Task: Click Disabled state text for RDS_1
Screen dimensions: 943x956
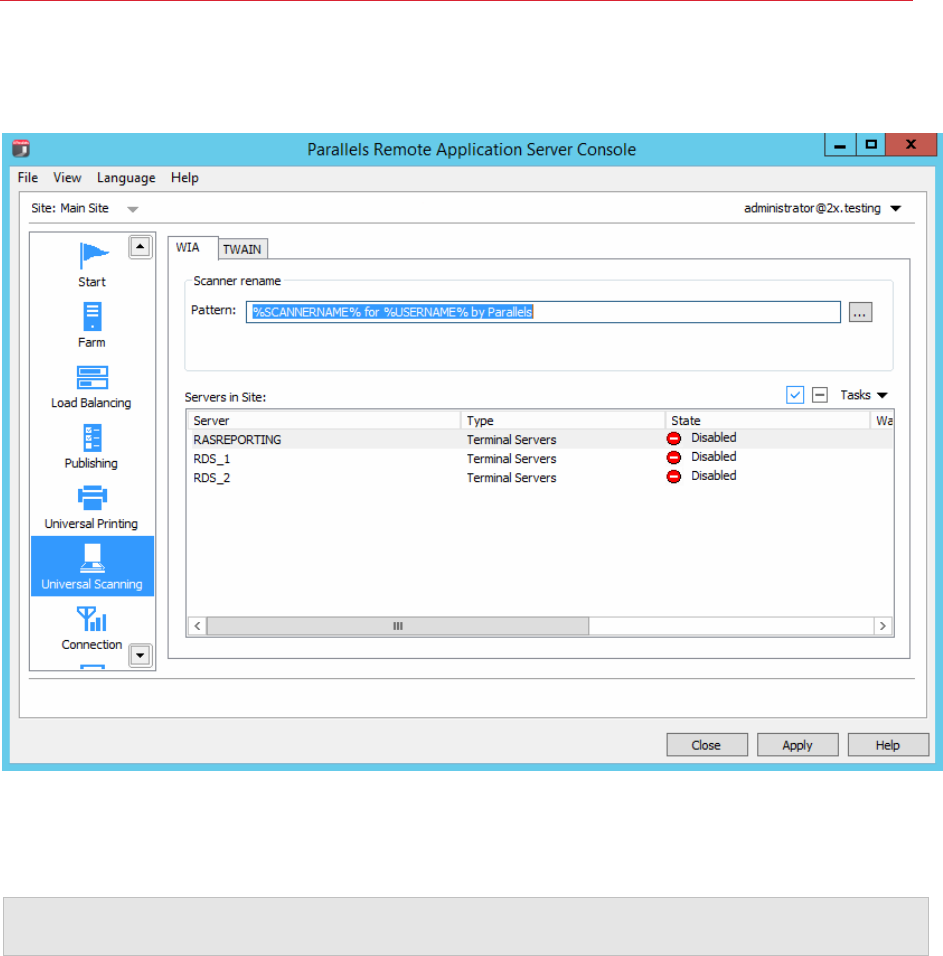Action: pyautogui.click(x=713, y=457)
